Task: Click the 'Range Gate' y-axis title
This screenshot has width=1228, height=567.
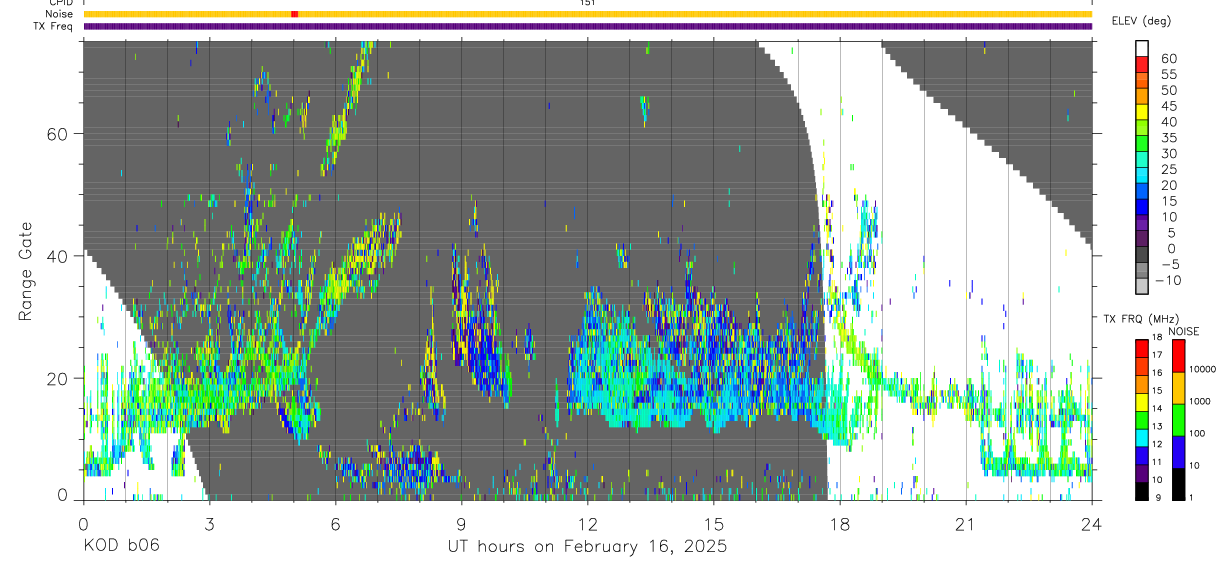Action: [23, 271]
